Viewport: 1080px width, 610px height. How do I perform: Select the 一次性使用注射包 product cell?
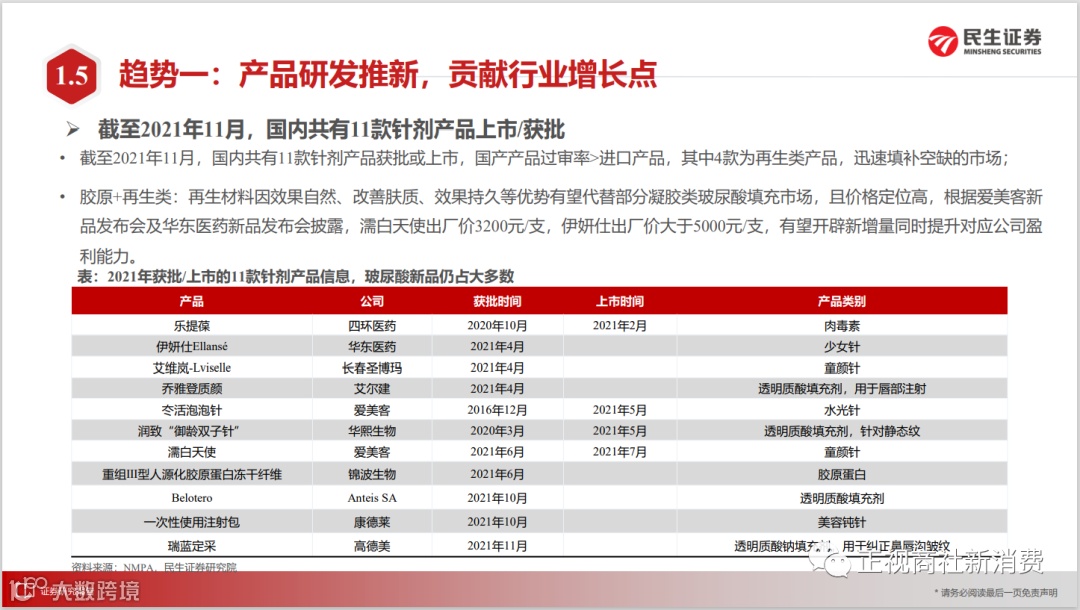click(191, 522)
